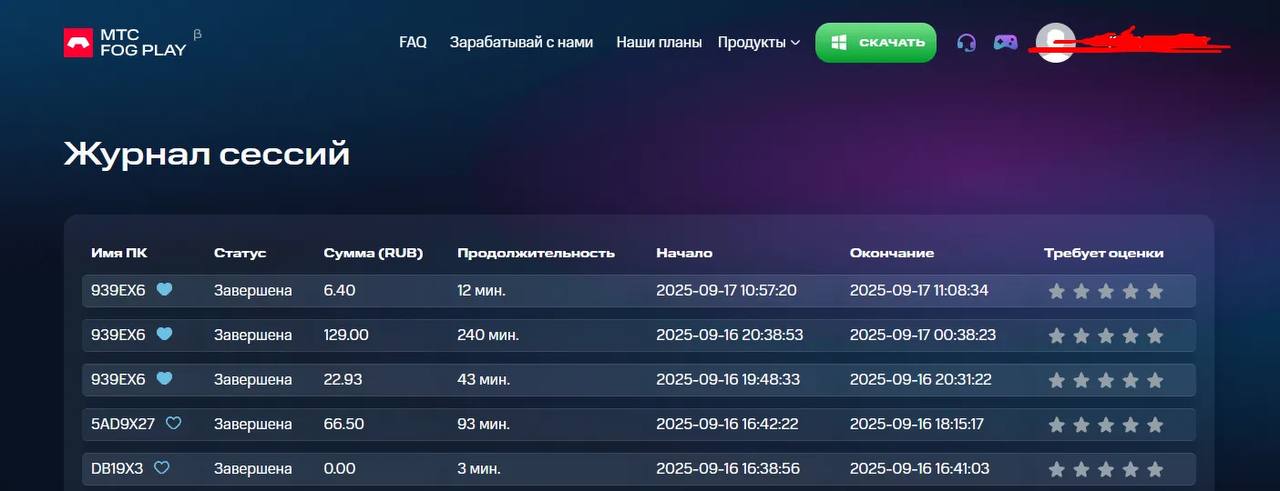
Task: Choose two stars for the 5AD9X27 session
Action: (1081, 425)
